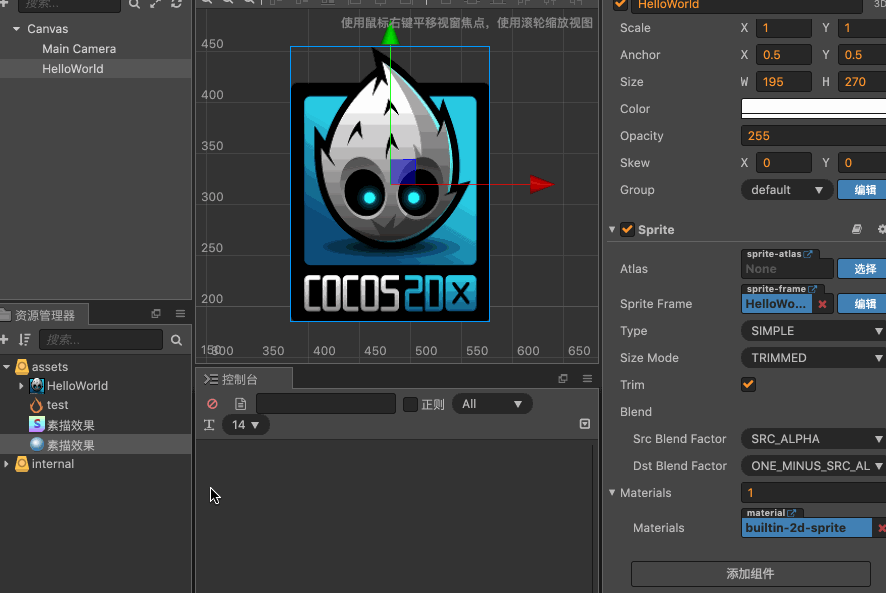Image resolution: width=886 pixels, height=593 pixels.
Task: Click the Skew X input field
Action: coord(783,163)
